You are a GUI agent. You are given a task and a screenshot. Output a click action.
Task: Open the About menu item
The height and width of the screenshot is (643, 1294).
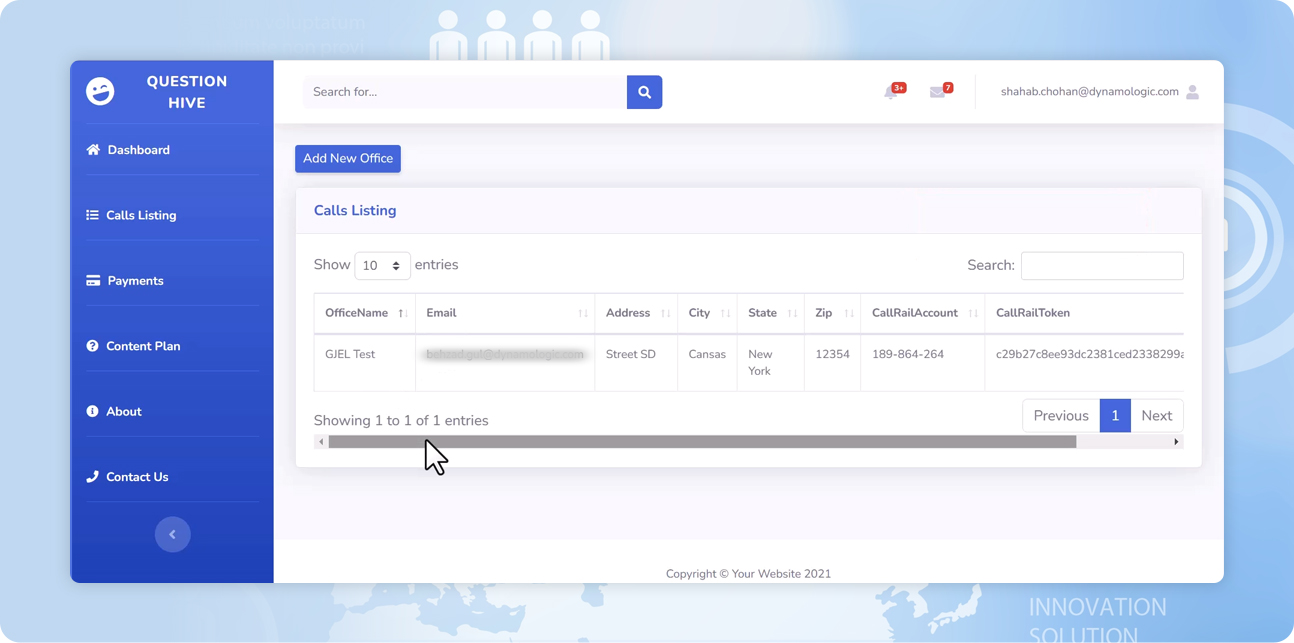click(123, 411)
